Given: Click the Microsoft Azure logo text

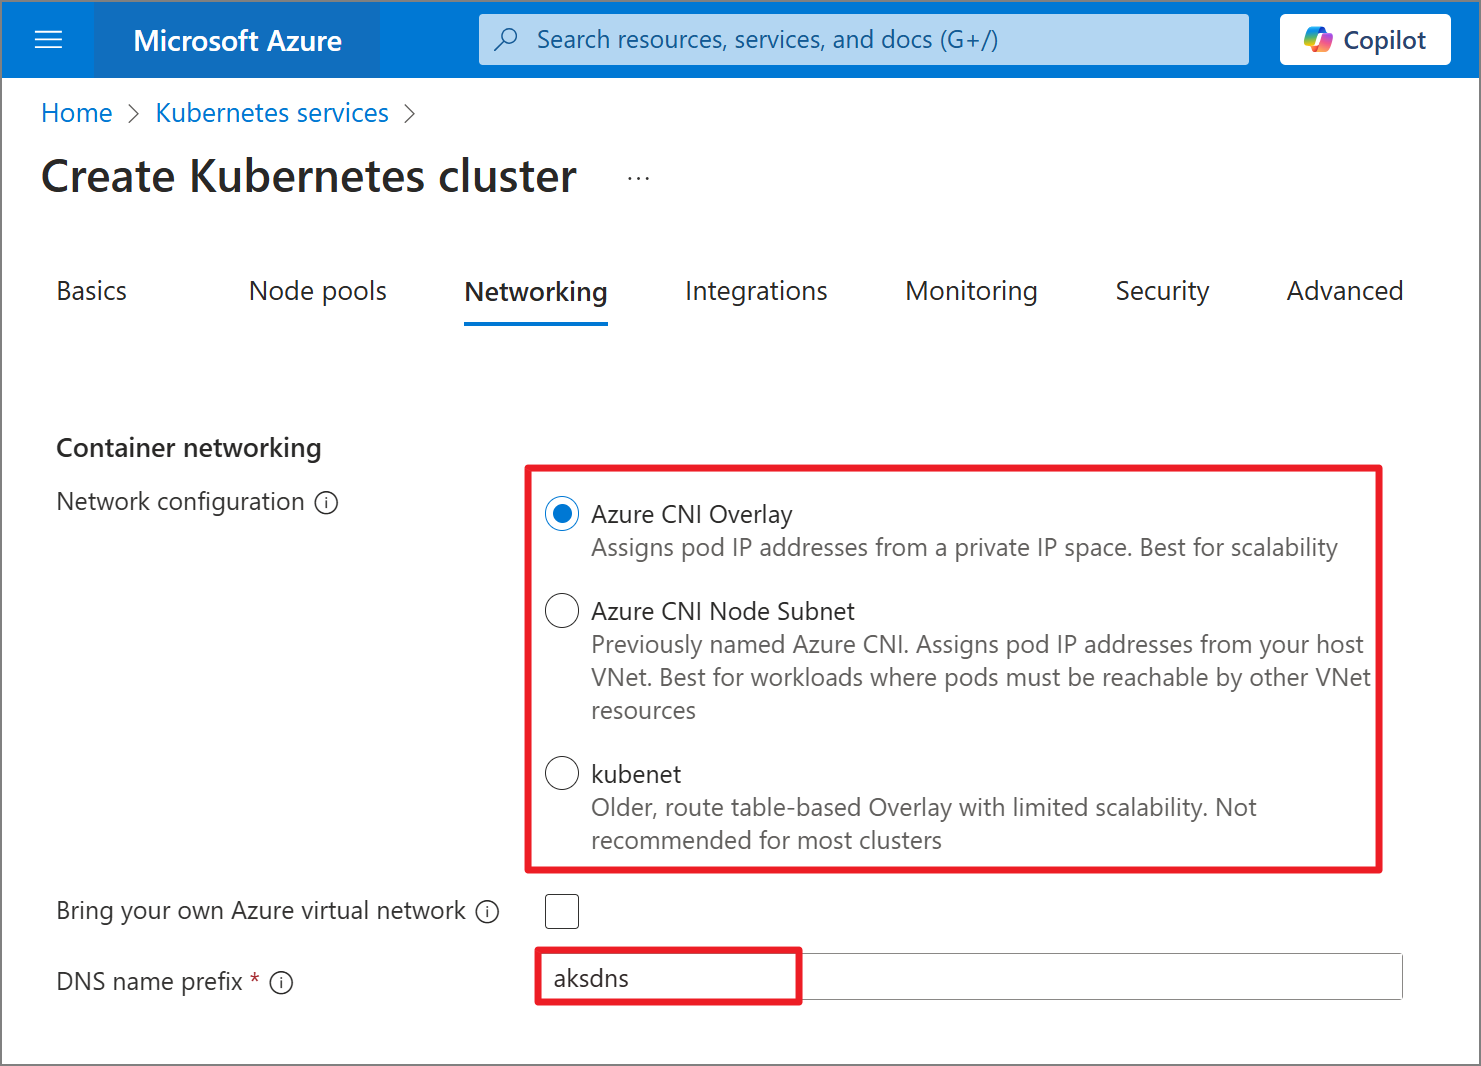Looking at the screenshot, I should click(237, 40).
